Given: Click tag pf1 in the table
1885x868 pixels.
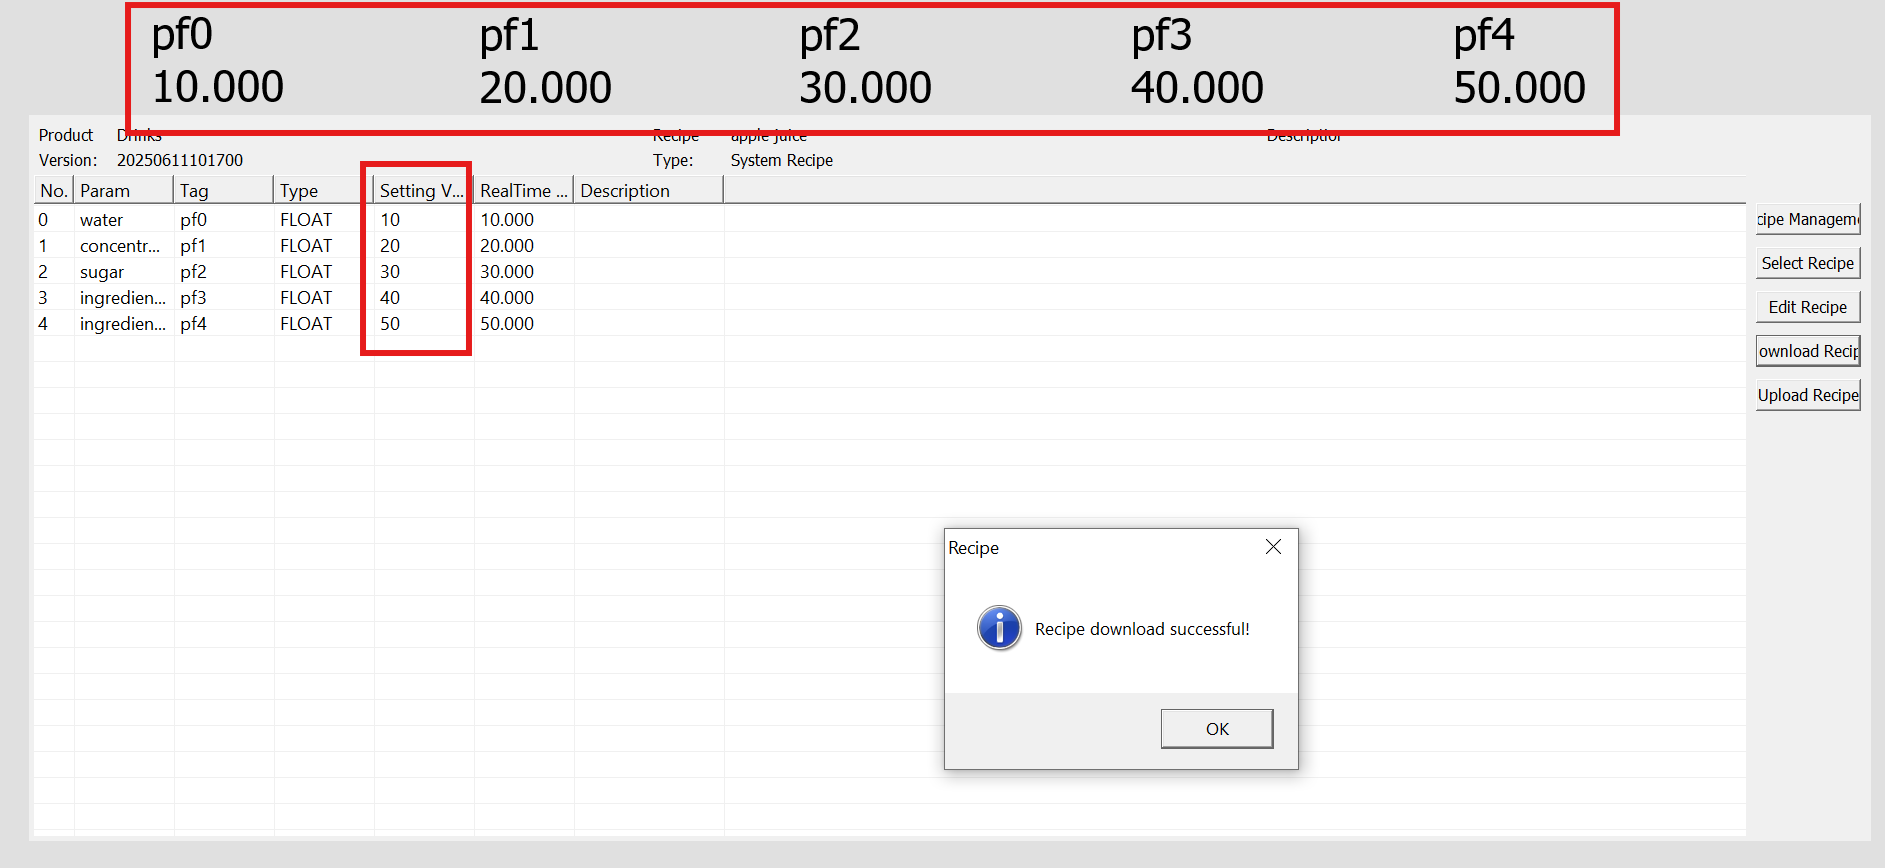Looking at the screenshot, I should [x=193, y=246].
